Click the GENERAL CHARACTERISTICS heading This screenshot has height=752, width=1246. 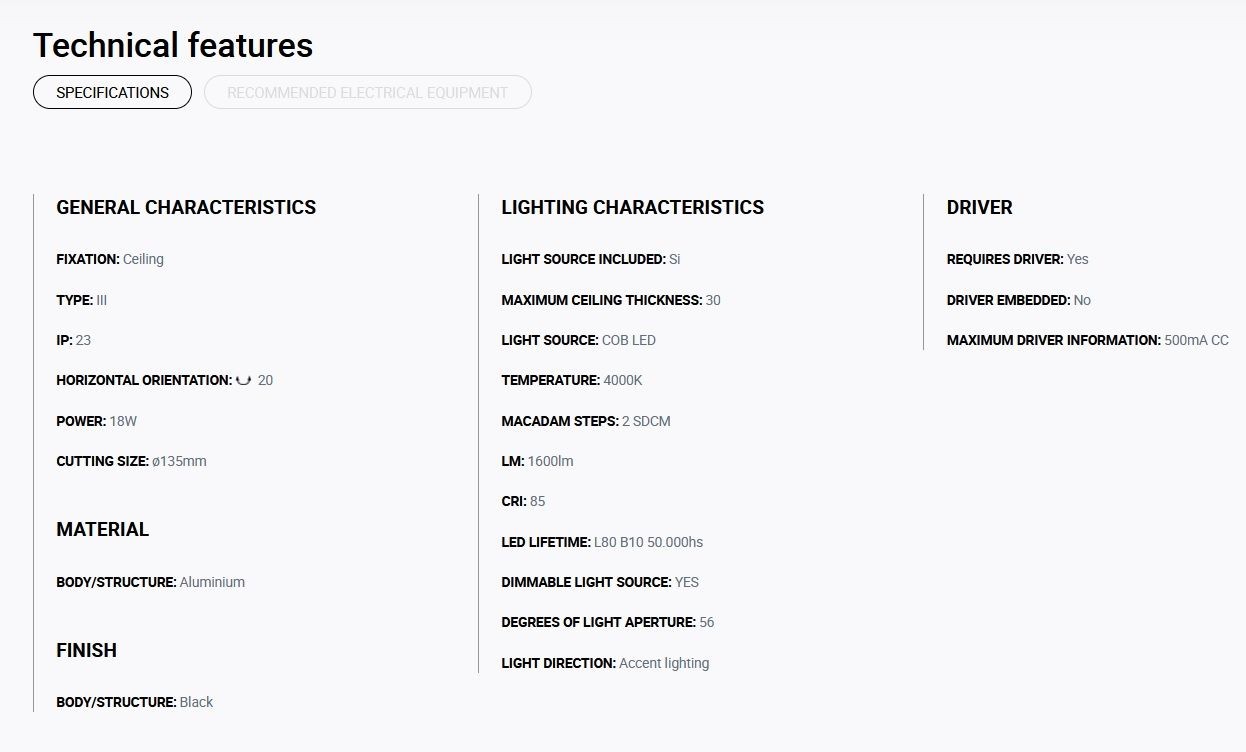[x=186, y=207]
